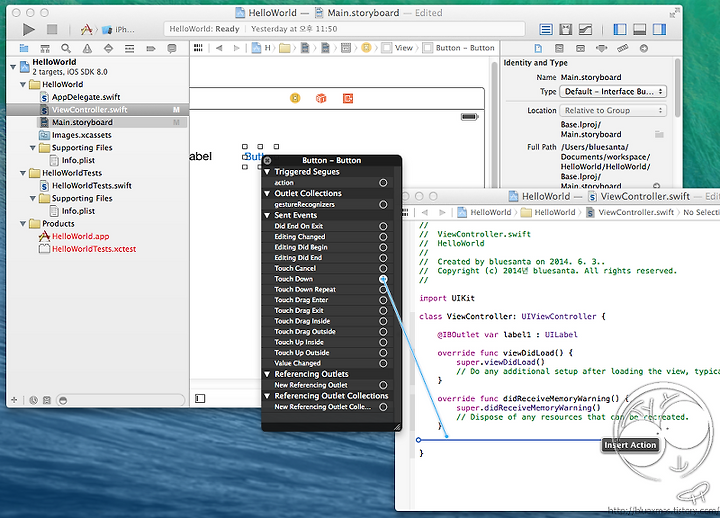Click the navigator filter field
Screen dimensions: 720x518
tap(120, 400)
